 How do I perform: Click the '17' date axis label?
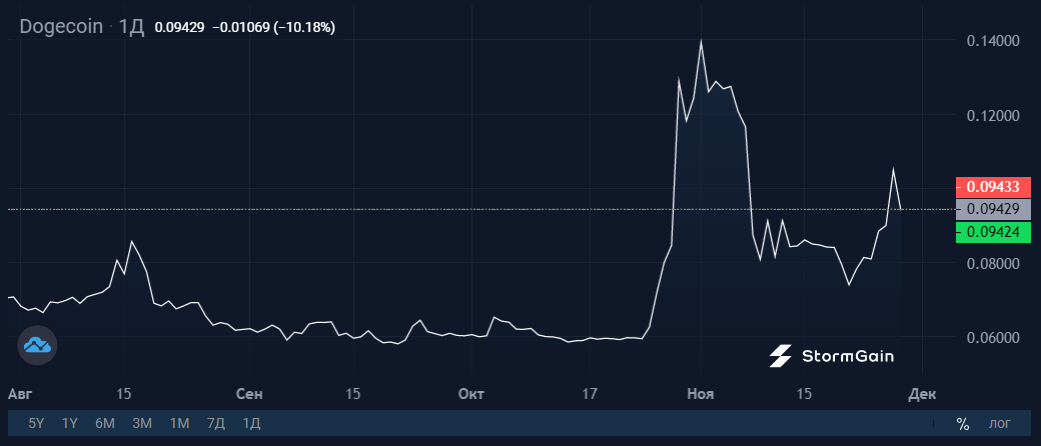[x=589, y=394]
